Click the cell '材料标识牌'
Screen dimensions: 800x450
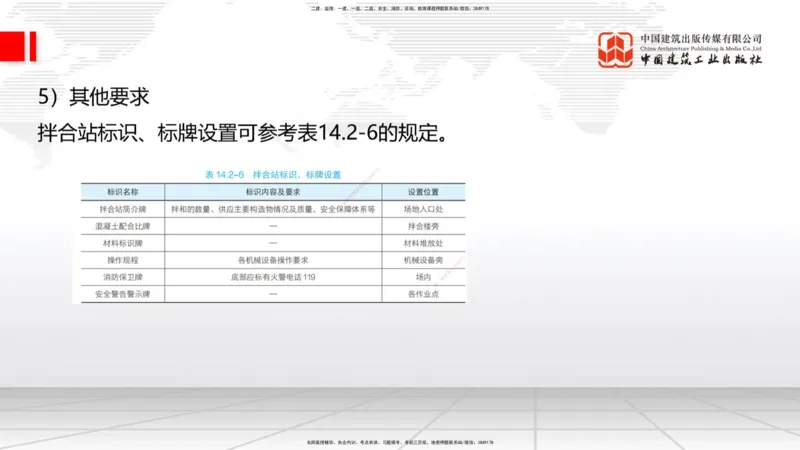click(122, 243)
